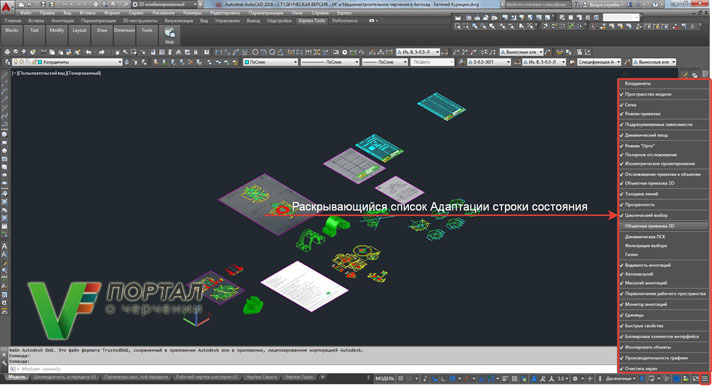The image size is (712, 386).
Task: Select the Circle draw icon in toolbar
Action: (255, 52)
